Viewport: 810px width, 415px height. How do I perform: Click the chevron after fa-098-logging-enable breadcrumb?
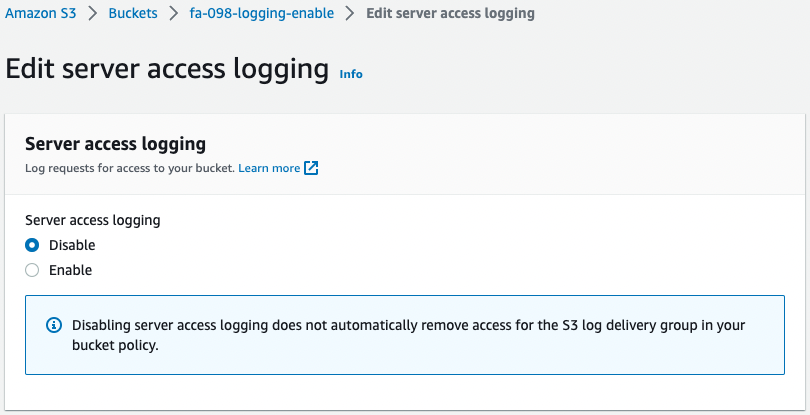pyautogui.click(x=350, y=13)
